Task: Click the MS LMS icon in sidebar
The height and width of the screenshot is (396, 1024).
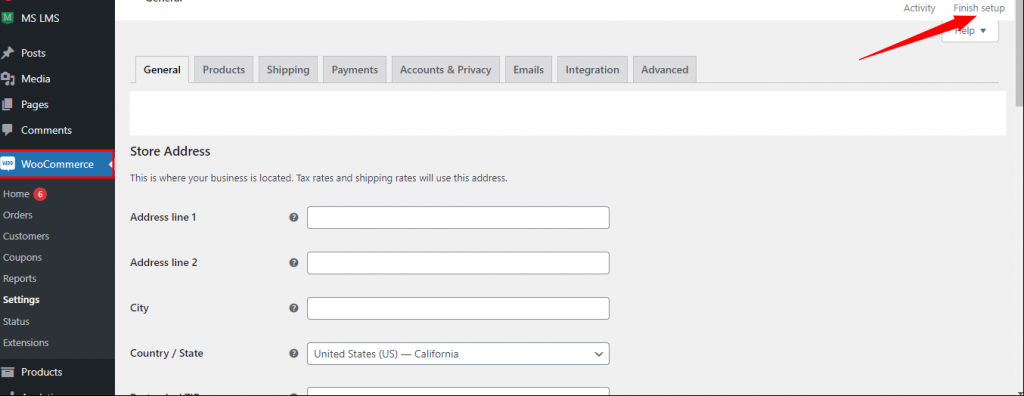Action: (7, 18)
